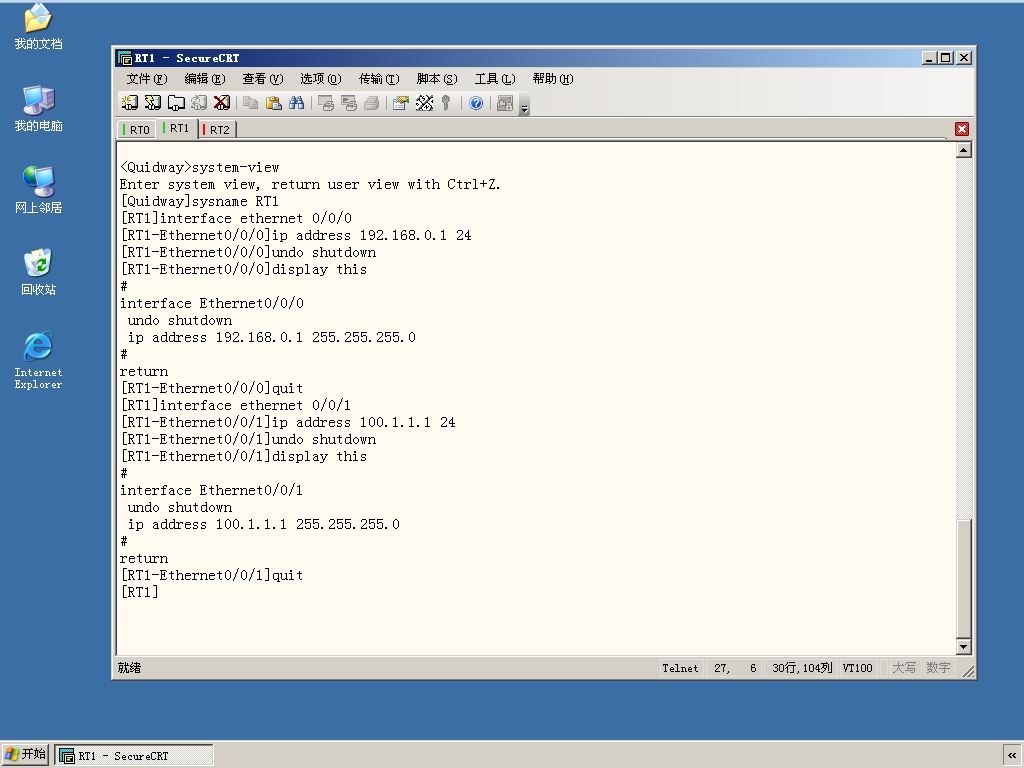The image size is (1024, 768).
Task: Open Help with blue question icon
Action: point(476,103)
